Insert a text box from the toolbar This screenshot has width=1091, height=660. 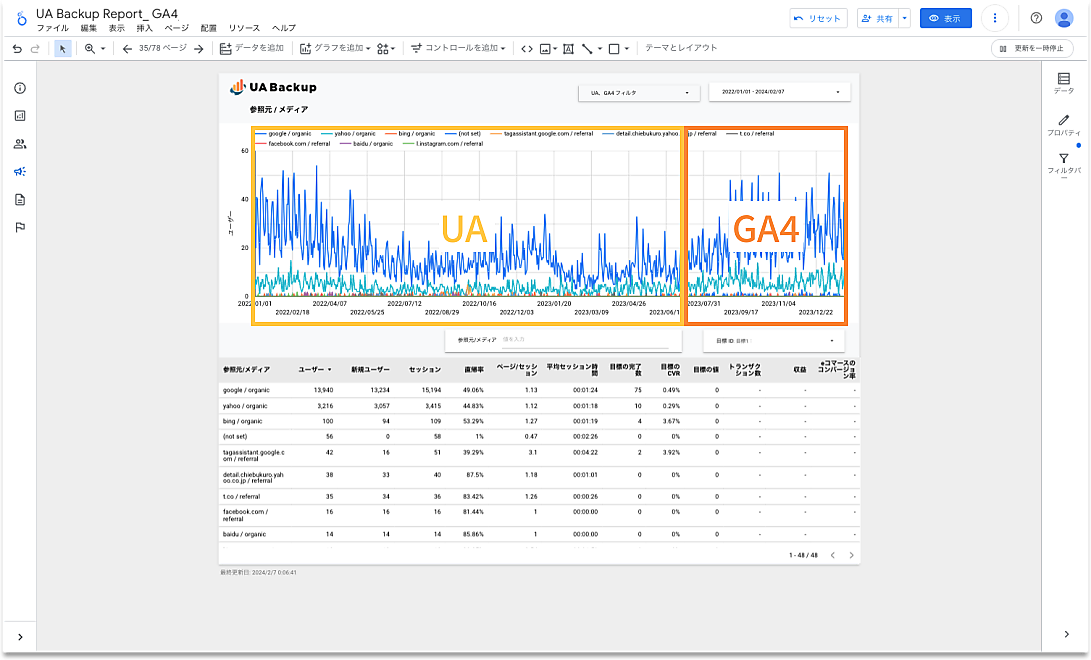coord(568,48)
